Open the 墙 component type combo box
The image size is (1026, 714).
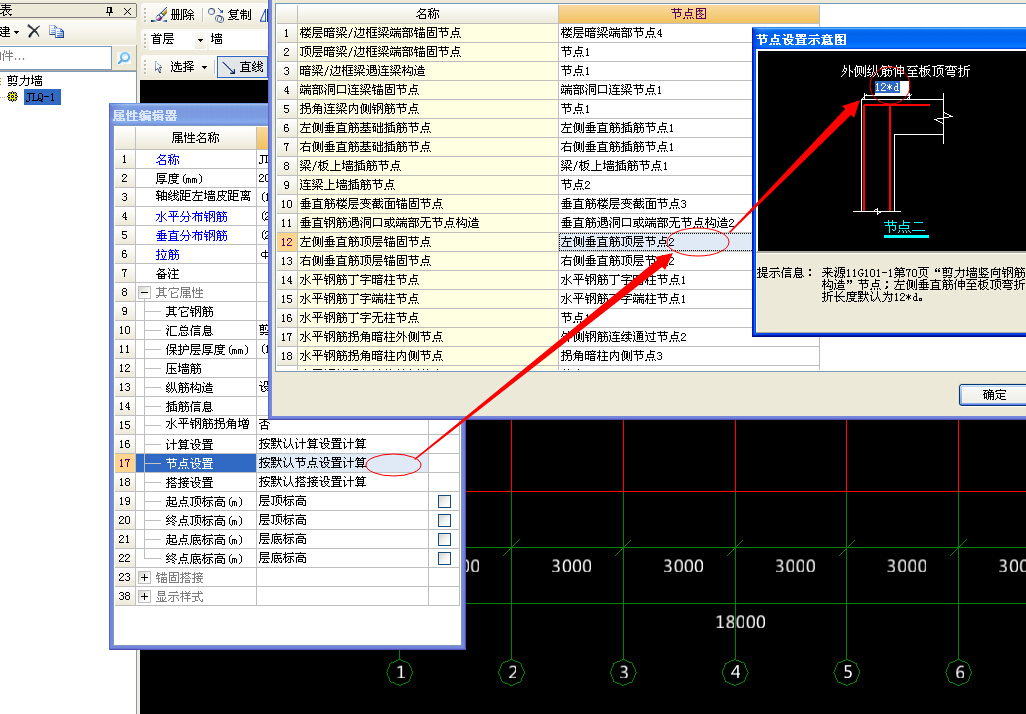pyautogui.click(x=238, y=40)
